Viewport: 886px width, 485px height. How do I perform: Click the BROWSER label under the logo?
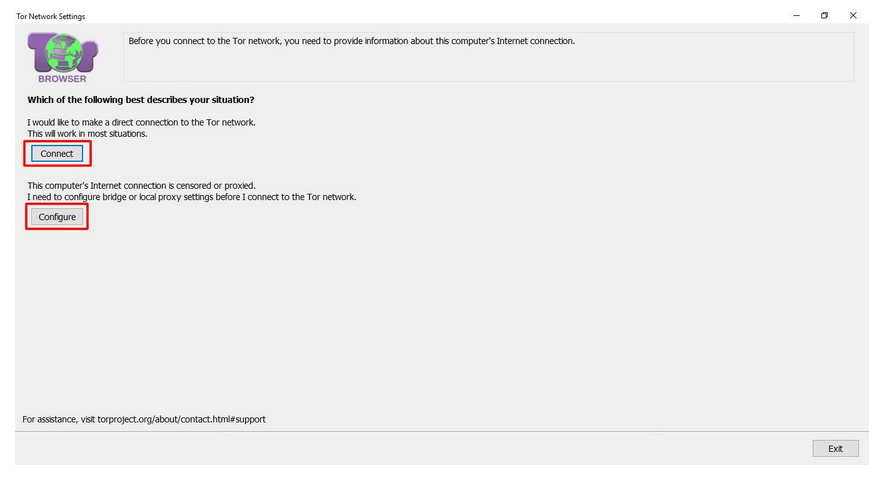point(62,78)
